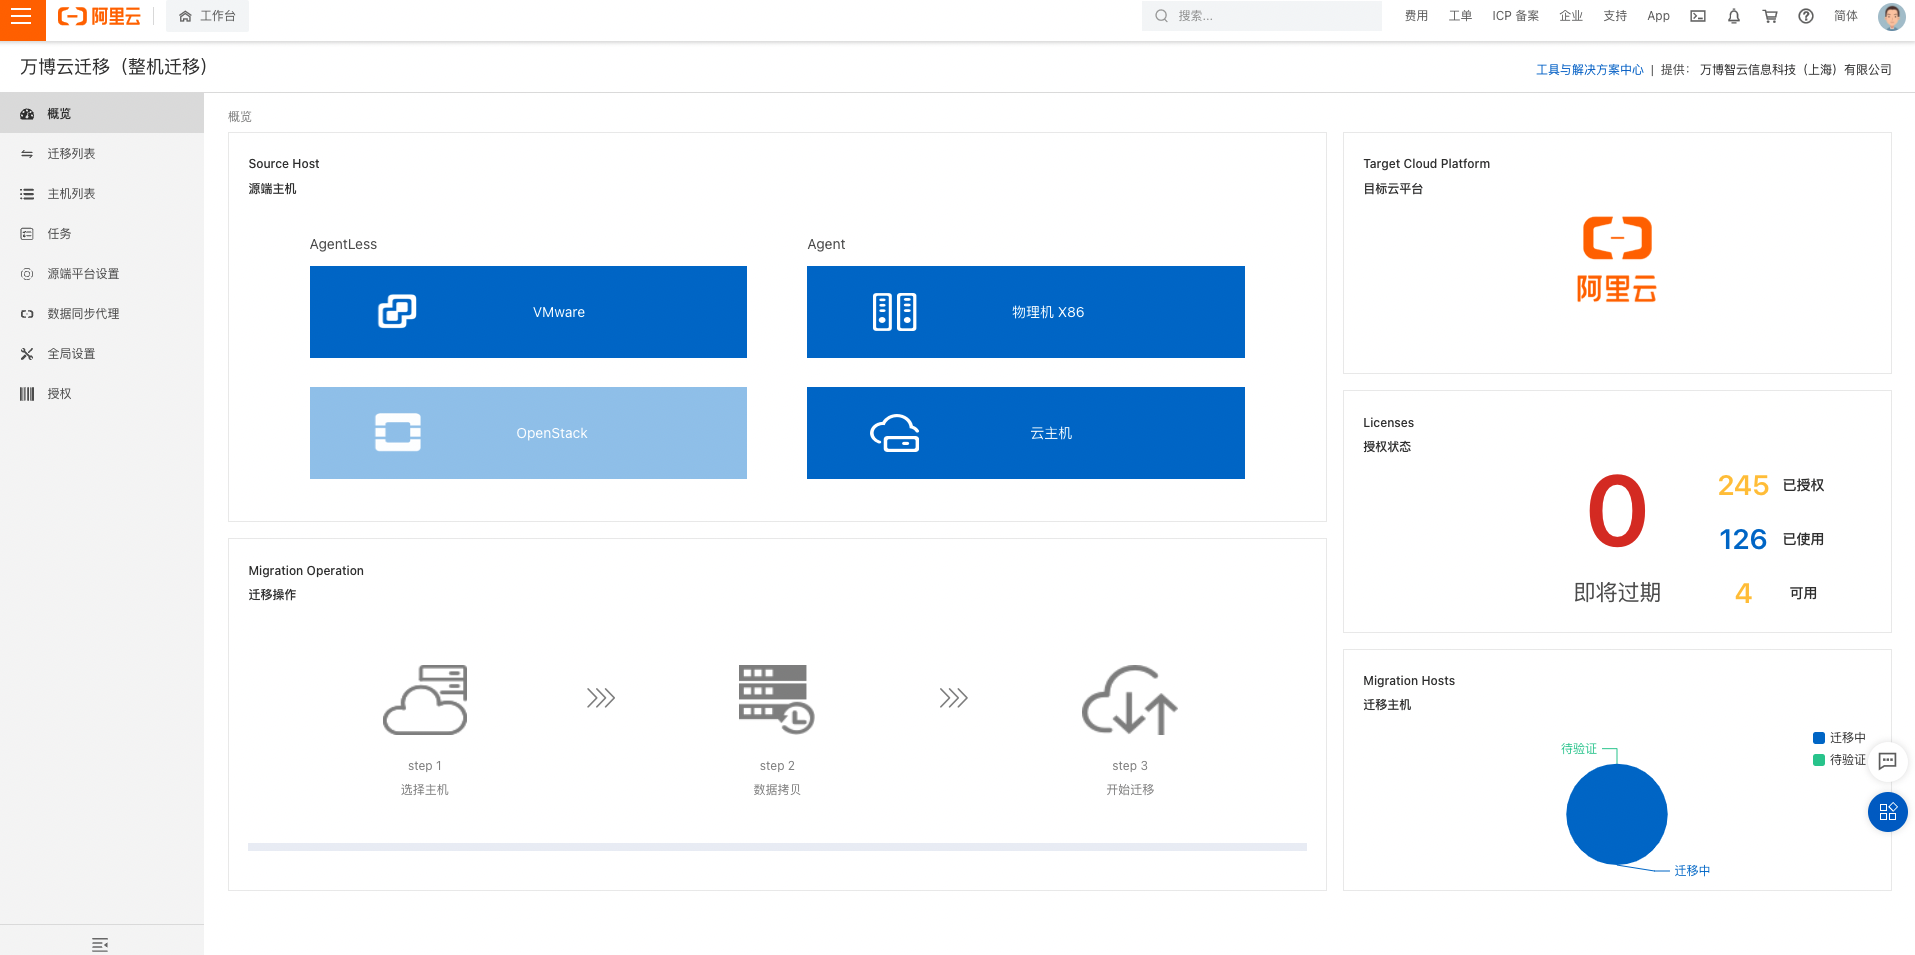
Task: Open the ICP 备案 menu
Action: point(1515,16)
